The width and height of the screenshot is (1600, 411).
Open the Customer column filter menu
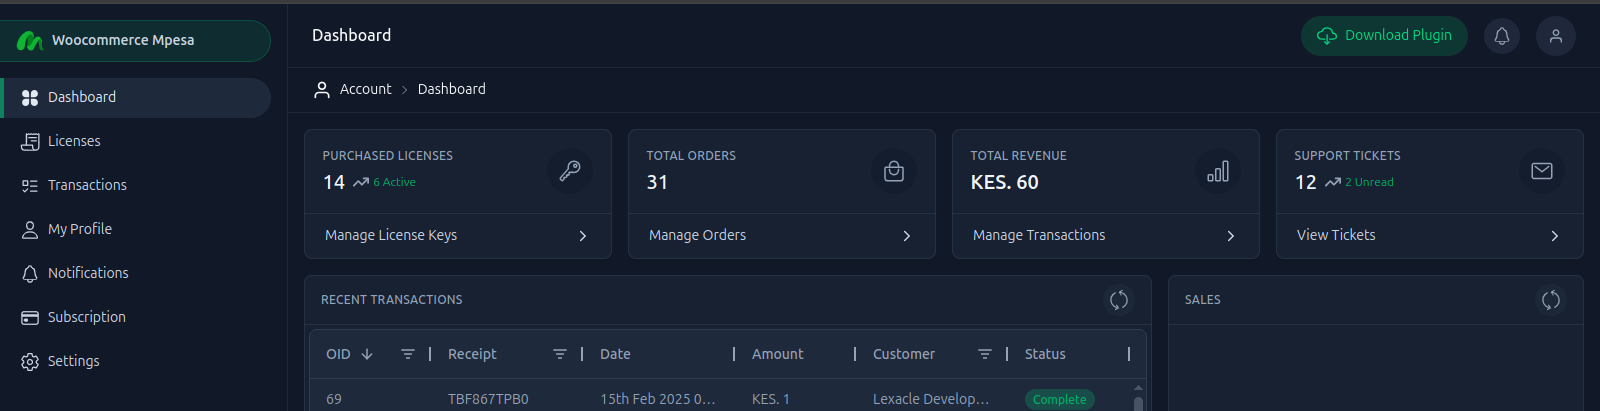tap(985, 354)
